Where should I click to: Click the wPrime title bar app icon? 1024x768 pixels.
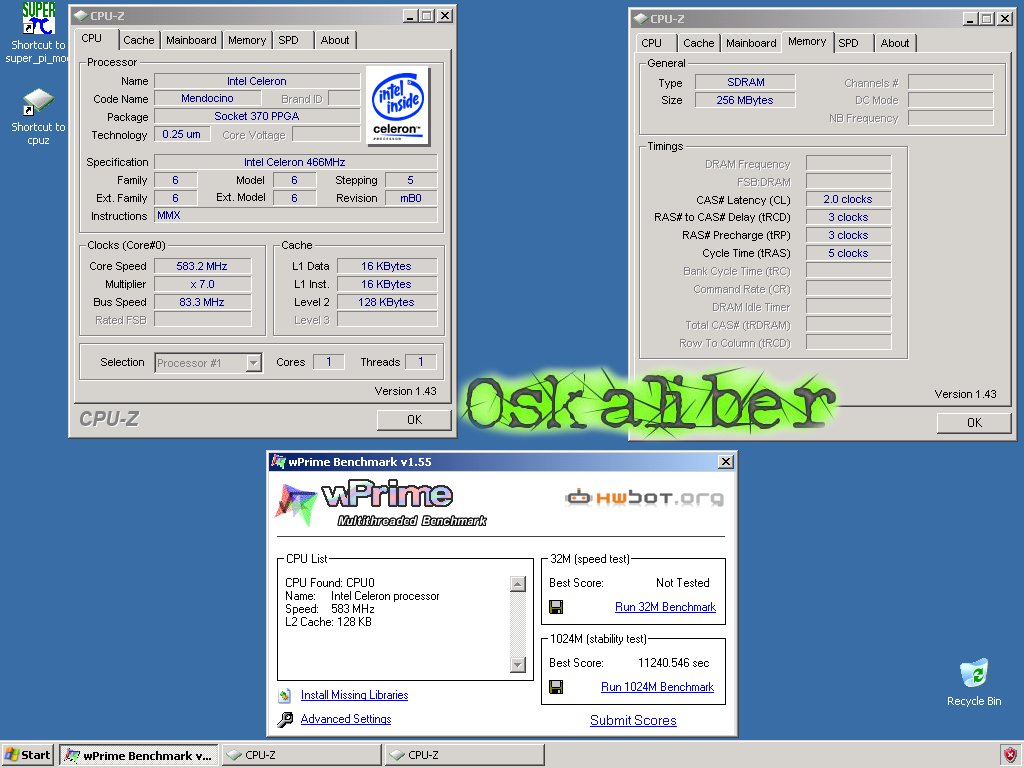[x=279, y=462]
